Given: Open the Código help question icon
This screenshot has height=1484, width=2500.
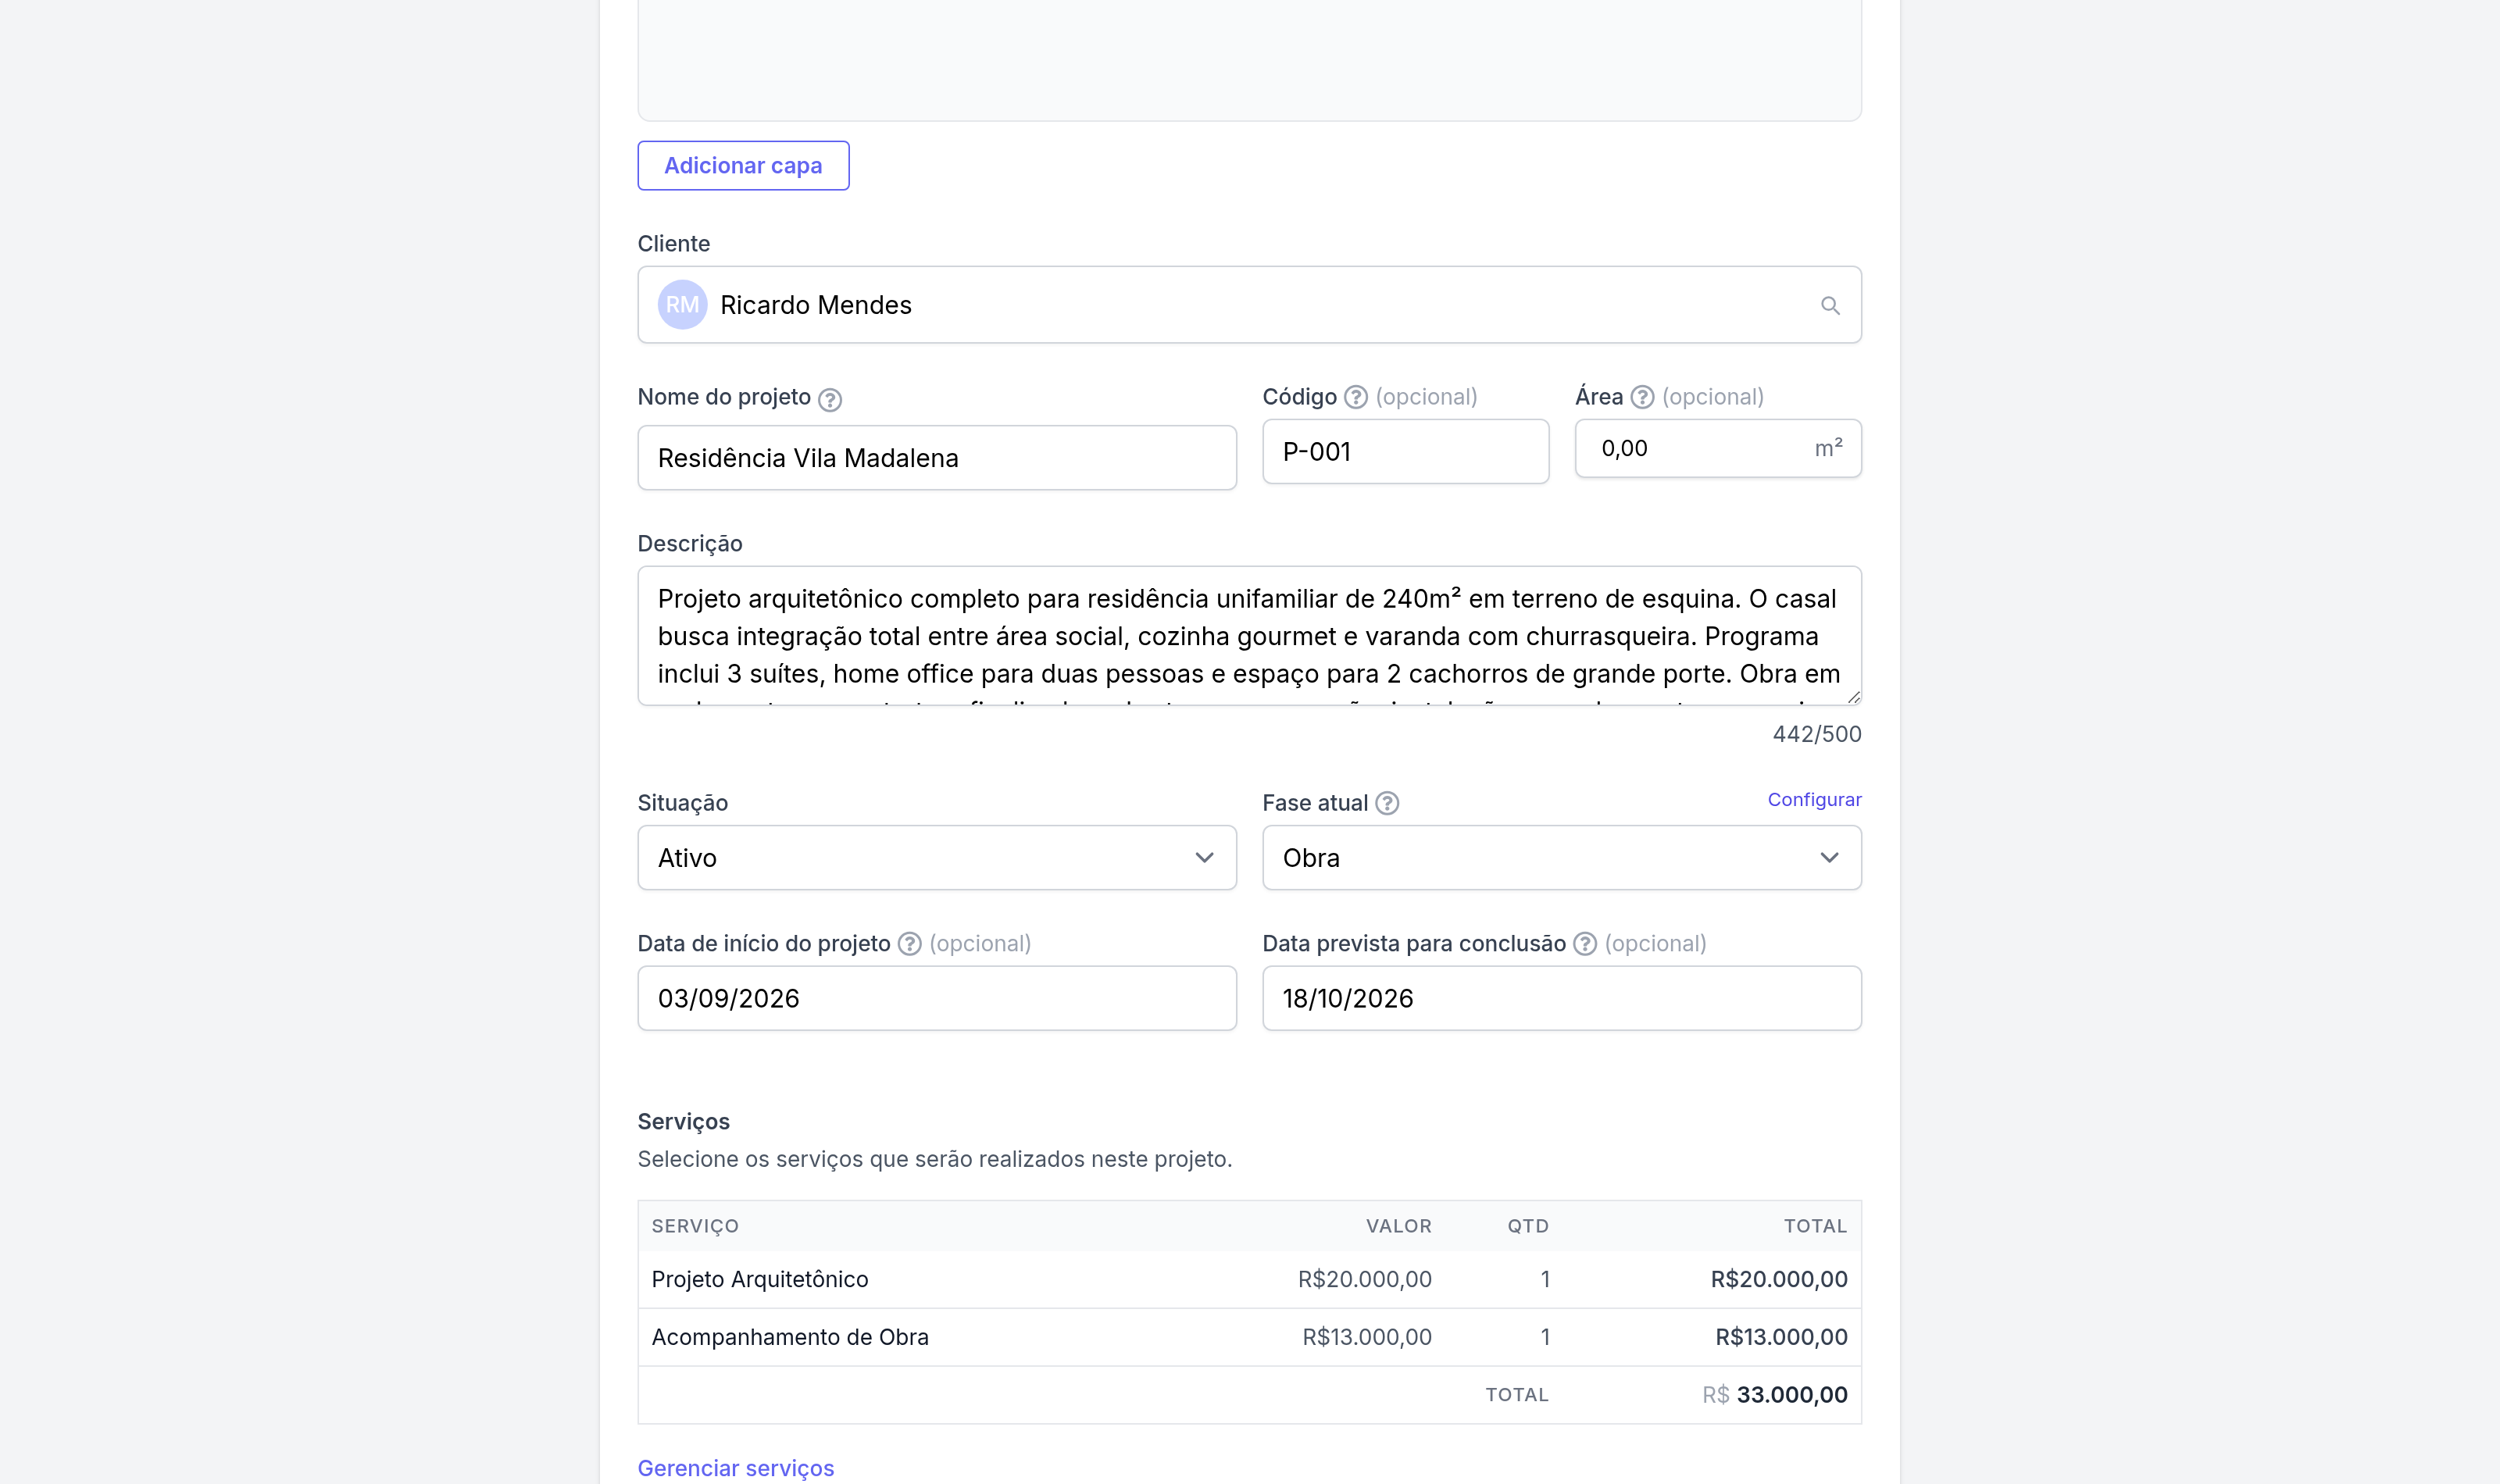Looking at the screenshot, I should (1355, 397).
